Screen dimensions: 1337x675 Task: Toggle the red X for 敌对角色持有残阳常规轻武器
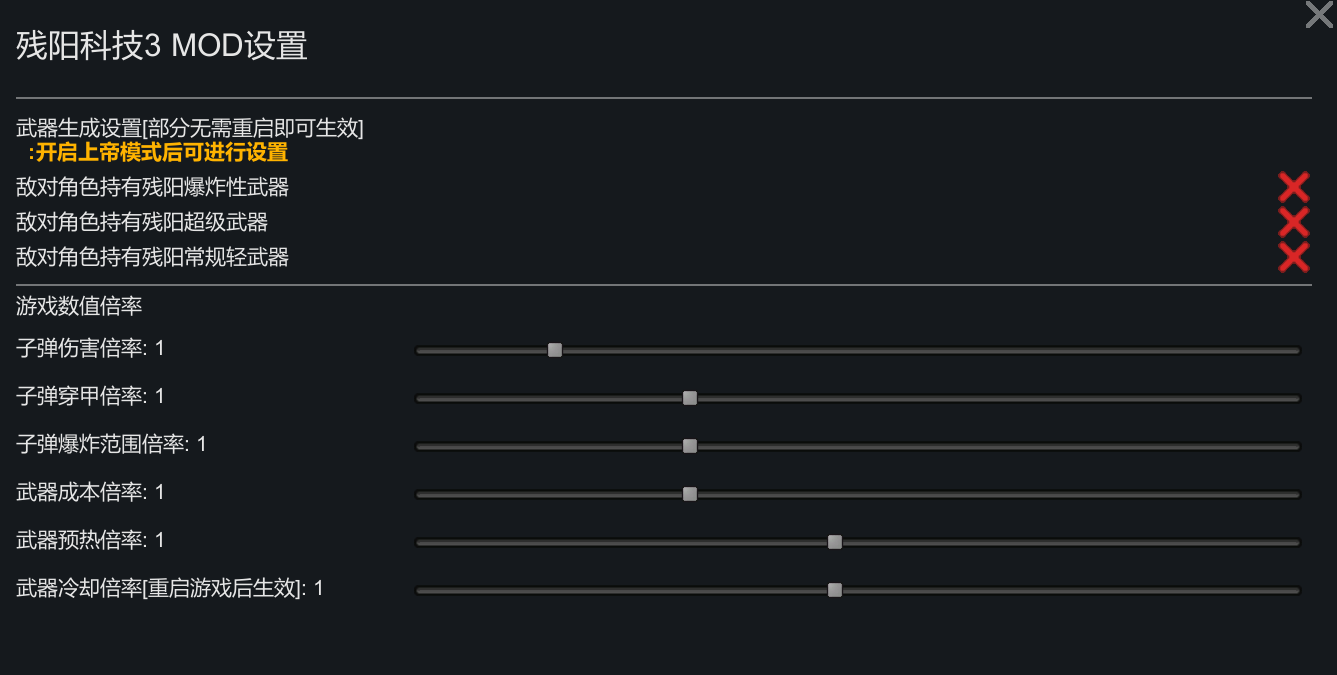click(1293, 257)
